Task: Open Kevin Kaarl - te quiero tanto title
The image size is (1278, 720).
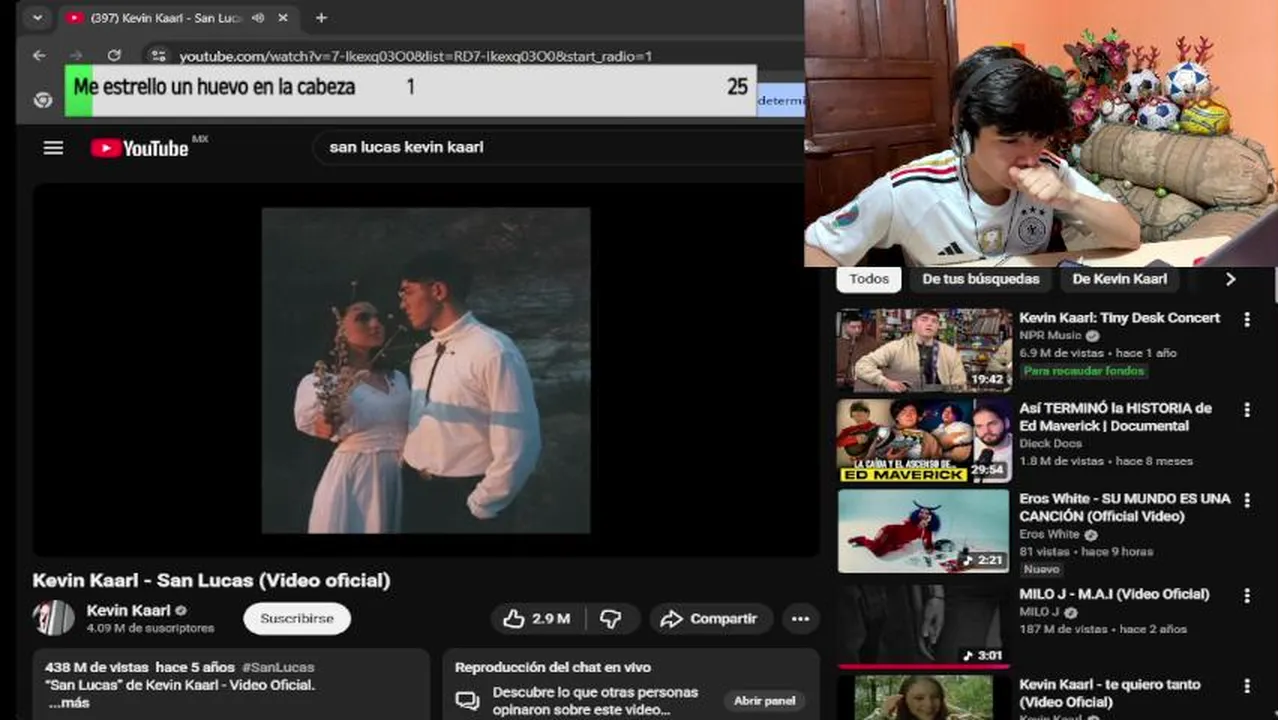Action: click(x=1109, y=693)
